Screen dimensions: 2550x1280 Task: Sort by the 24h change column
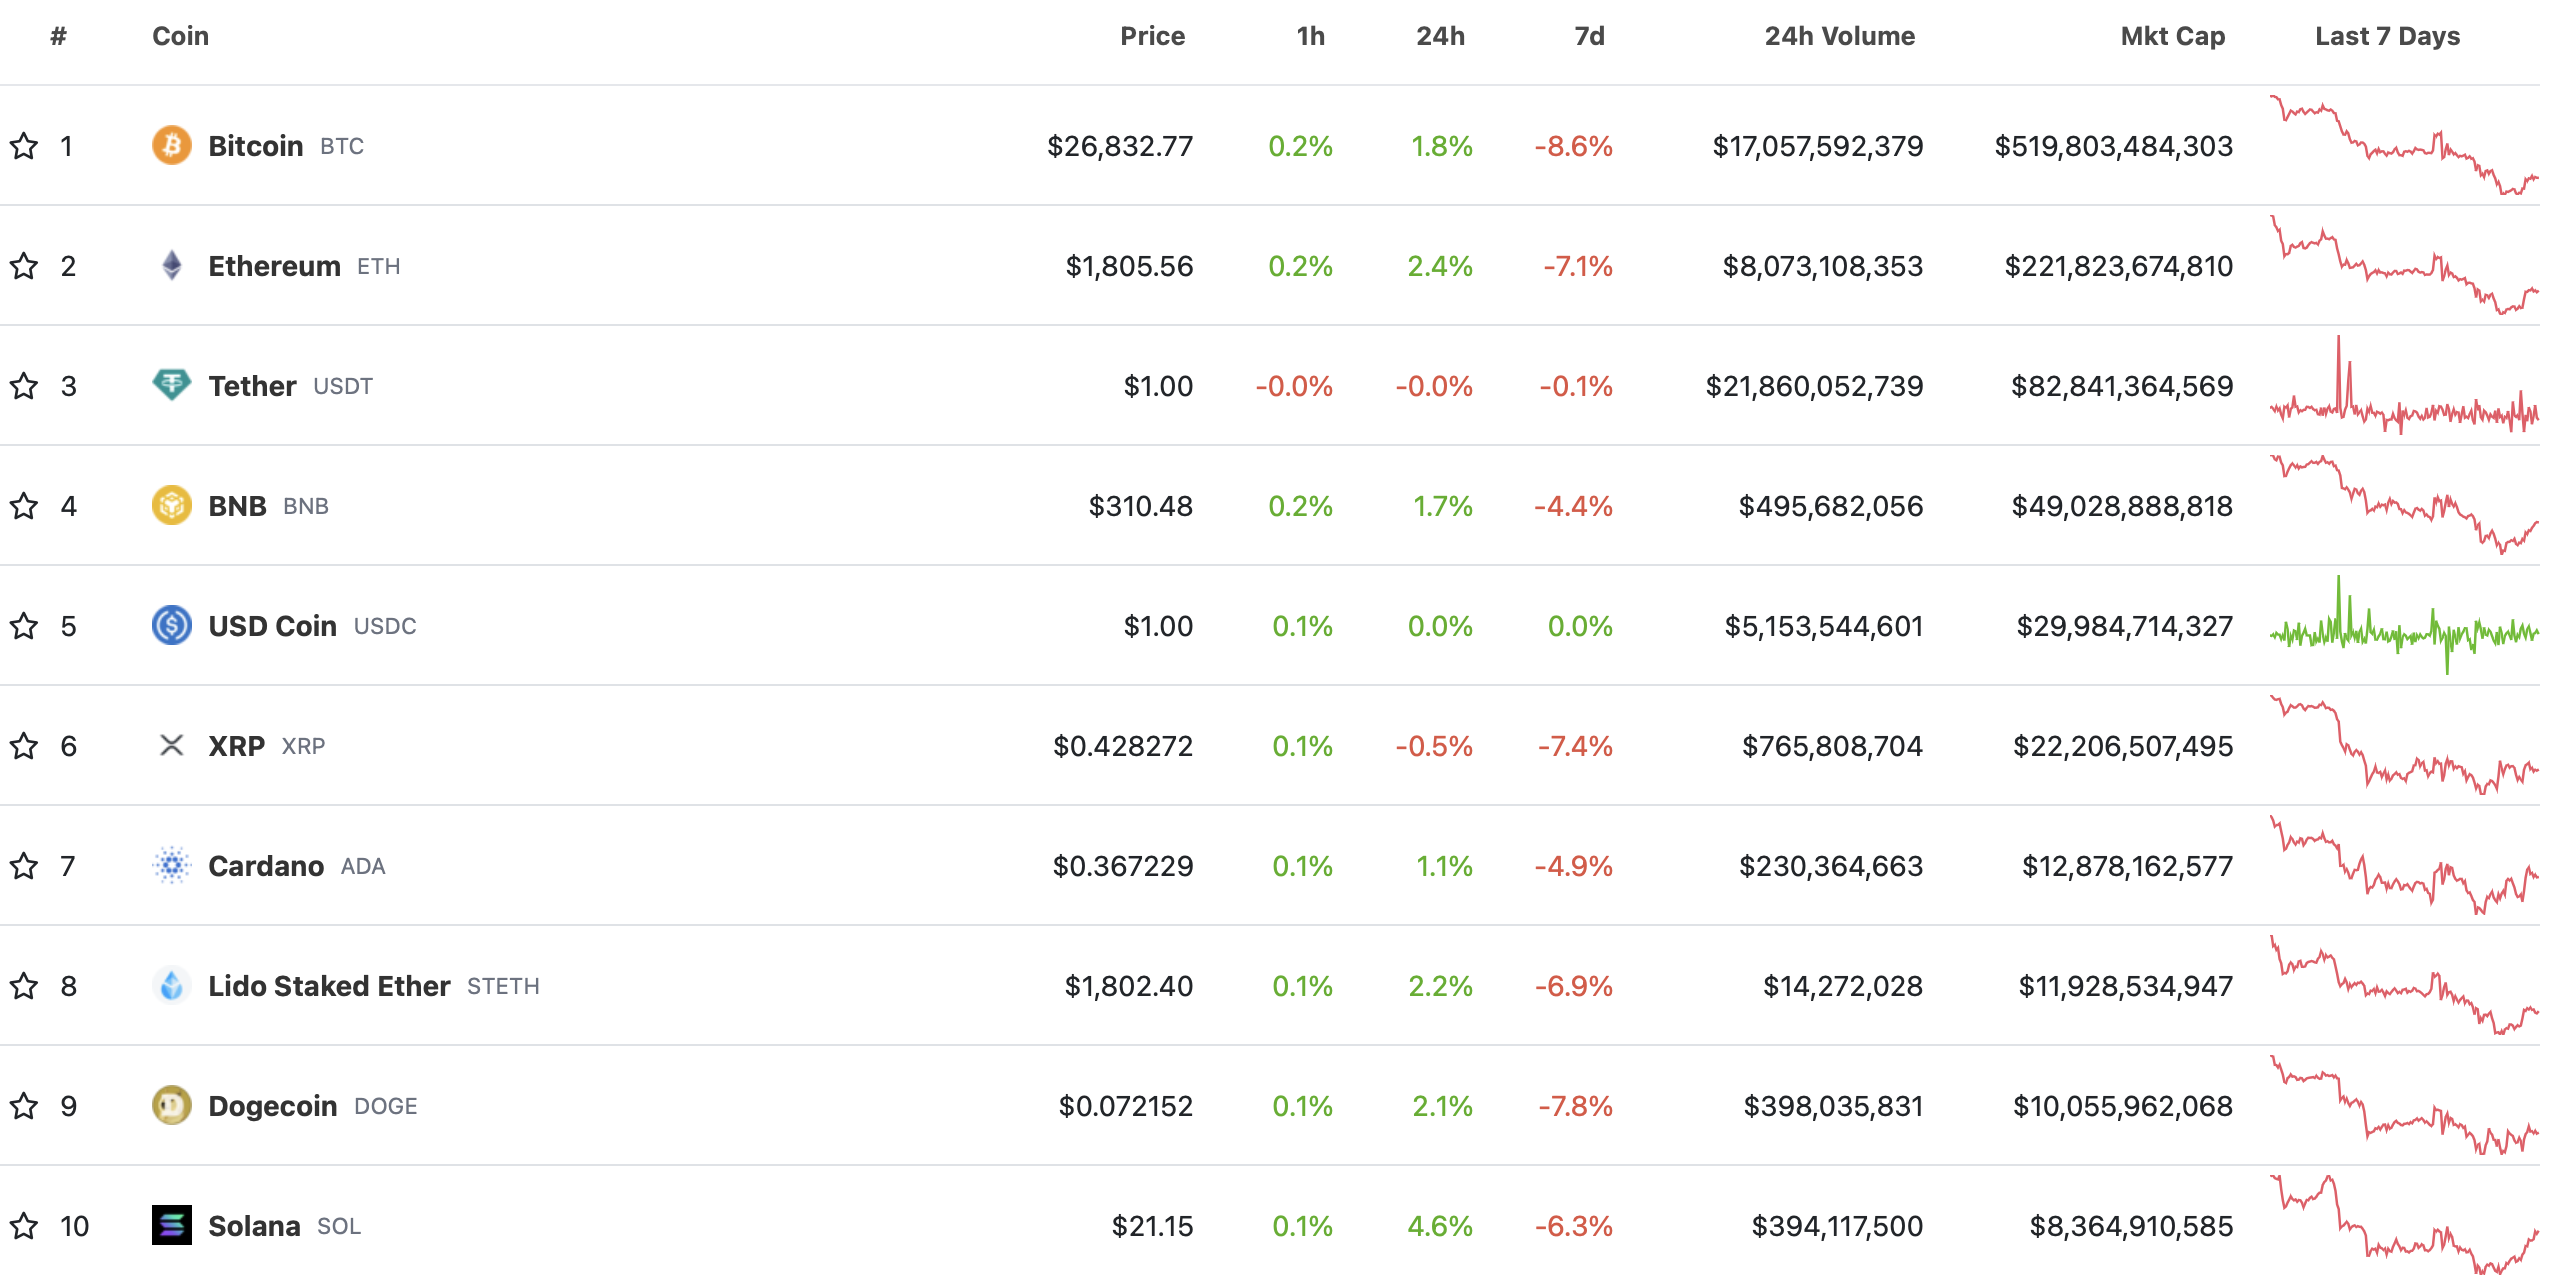(x=1440, y=36)
